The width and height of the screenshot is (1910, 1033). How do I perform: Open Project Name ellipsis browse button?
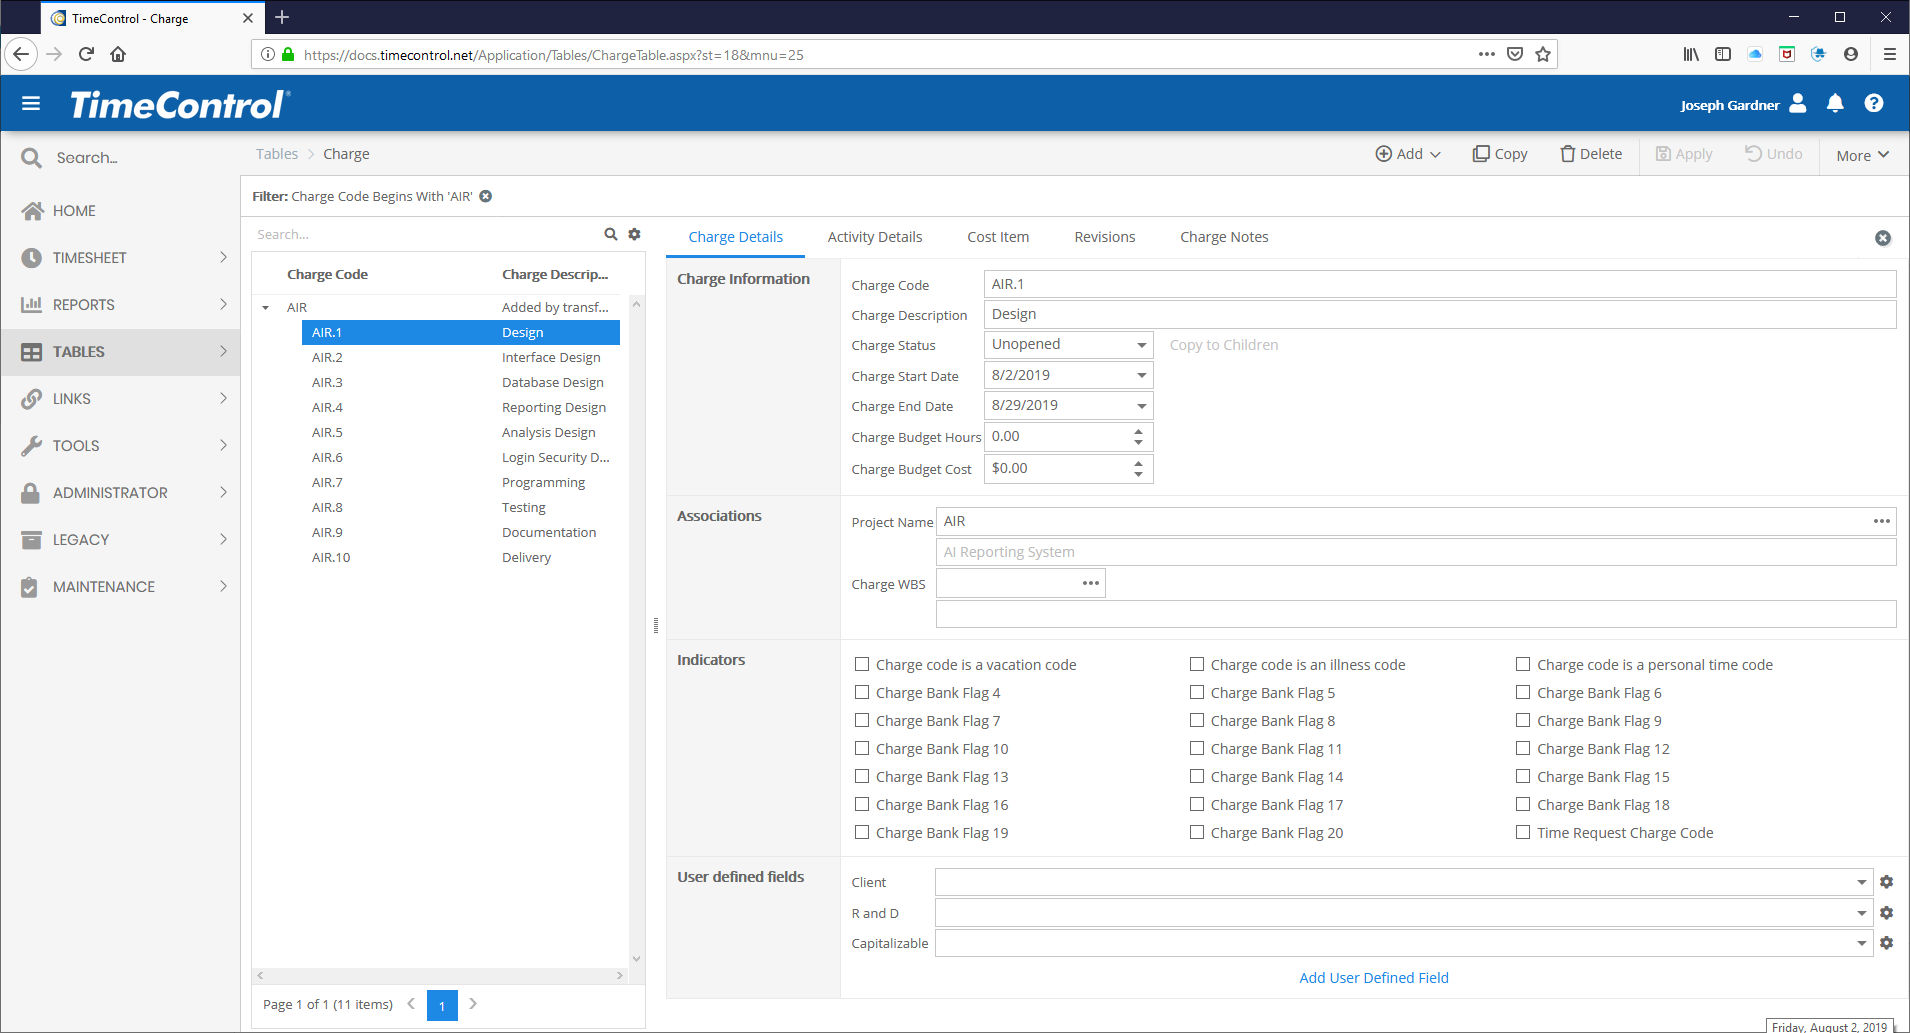[x=1881, y=521]
